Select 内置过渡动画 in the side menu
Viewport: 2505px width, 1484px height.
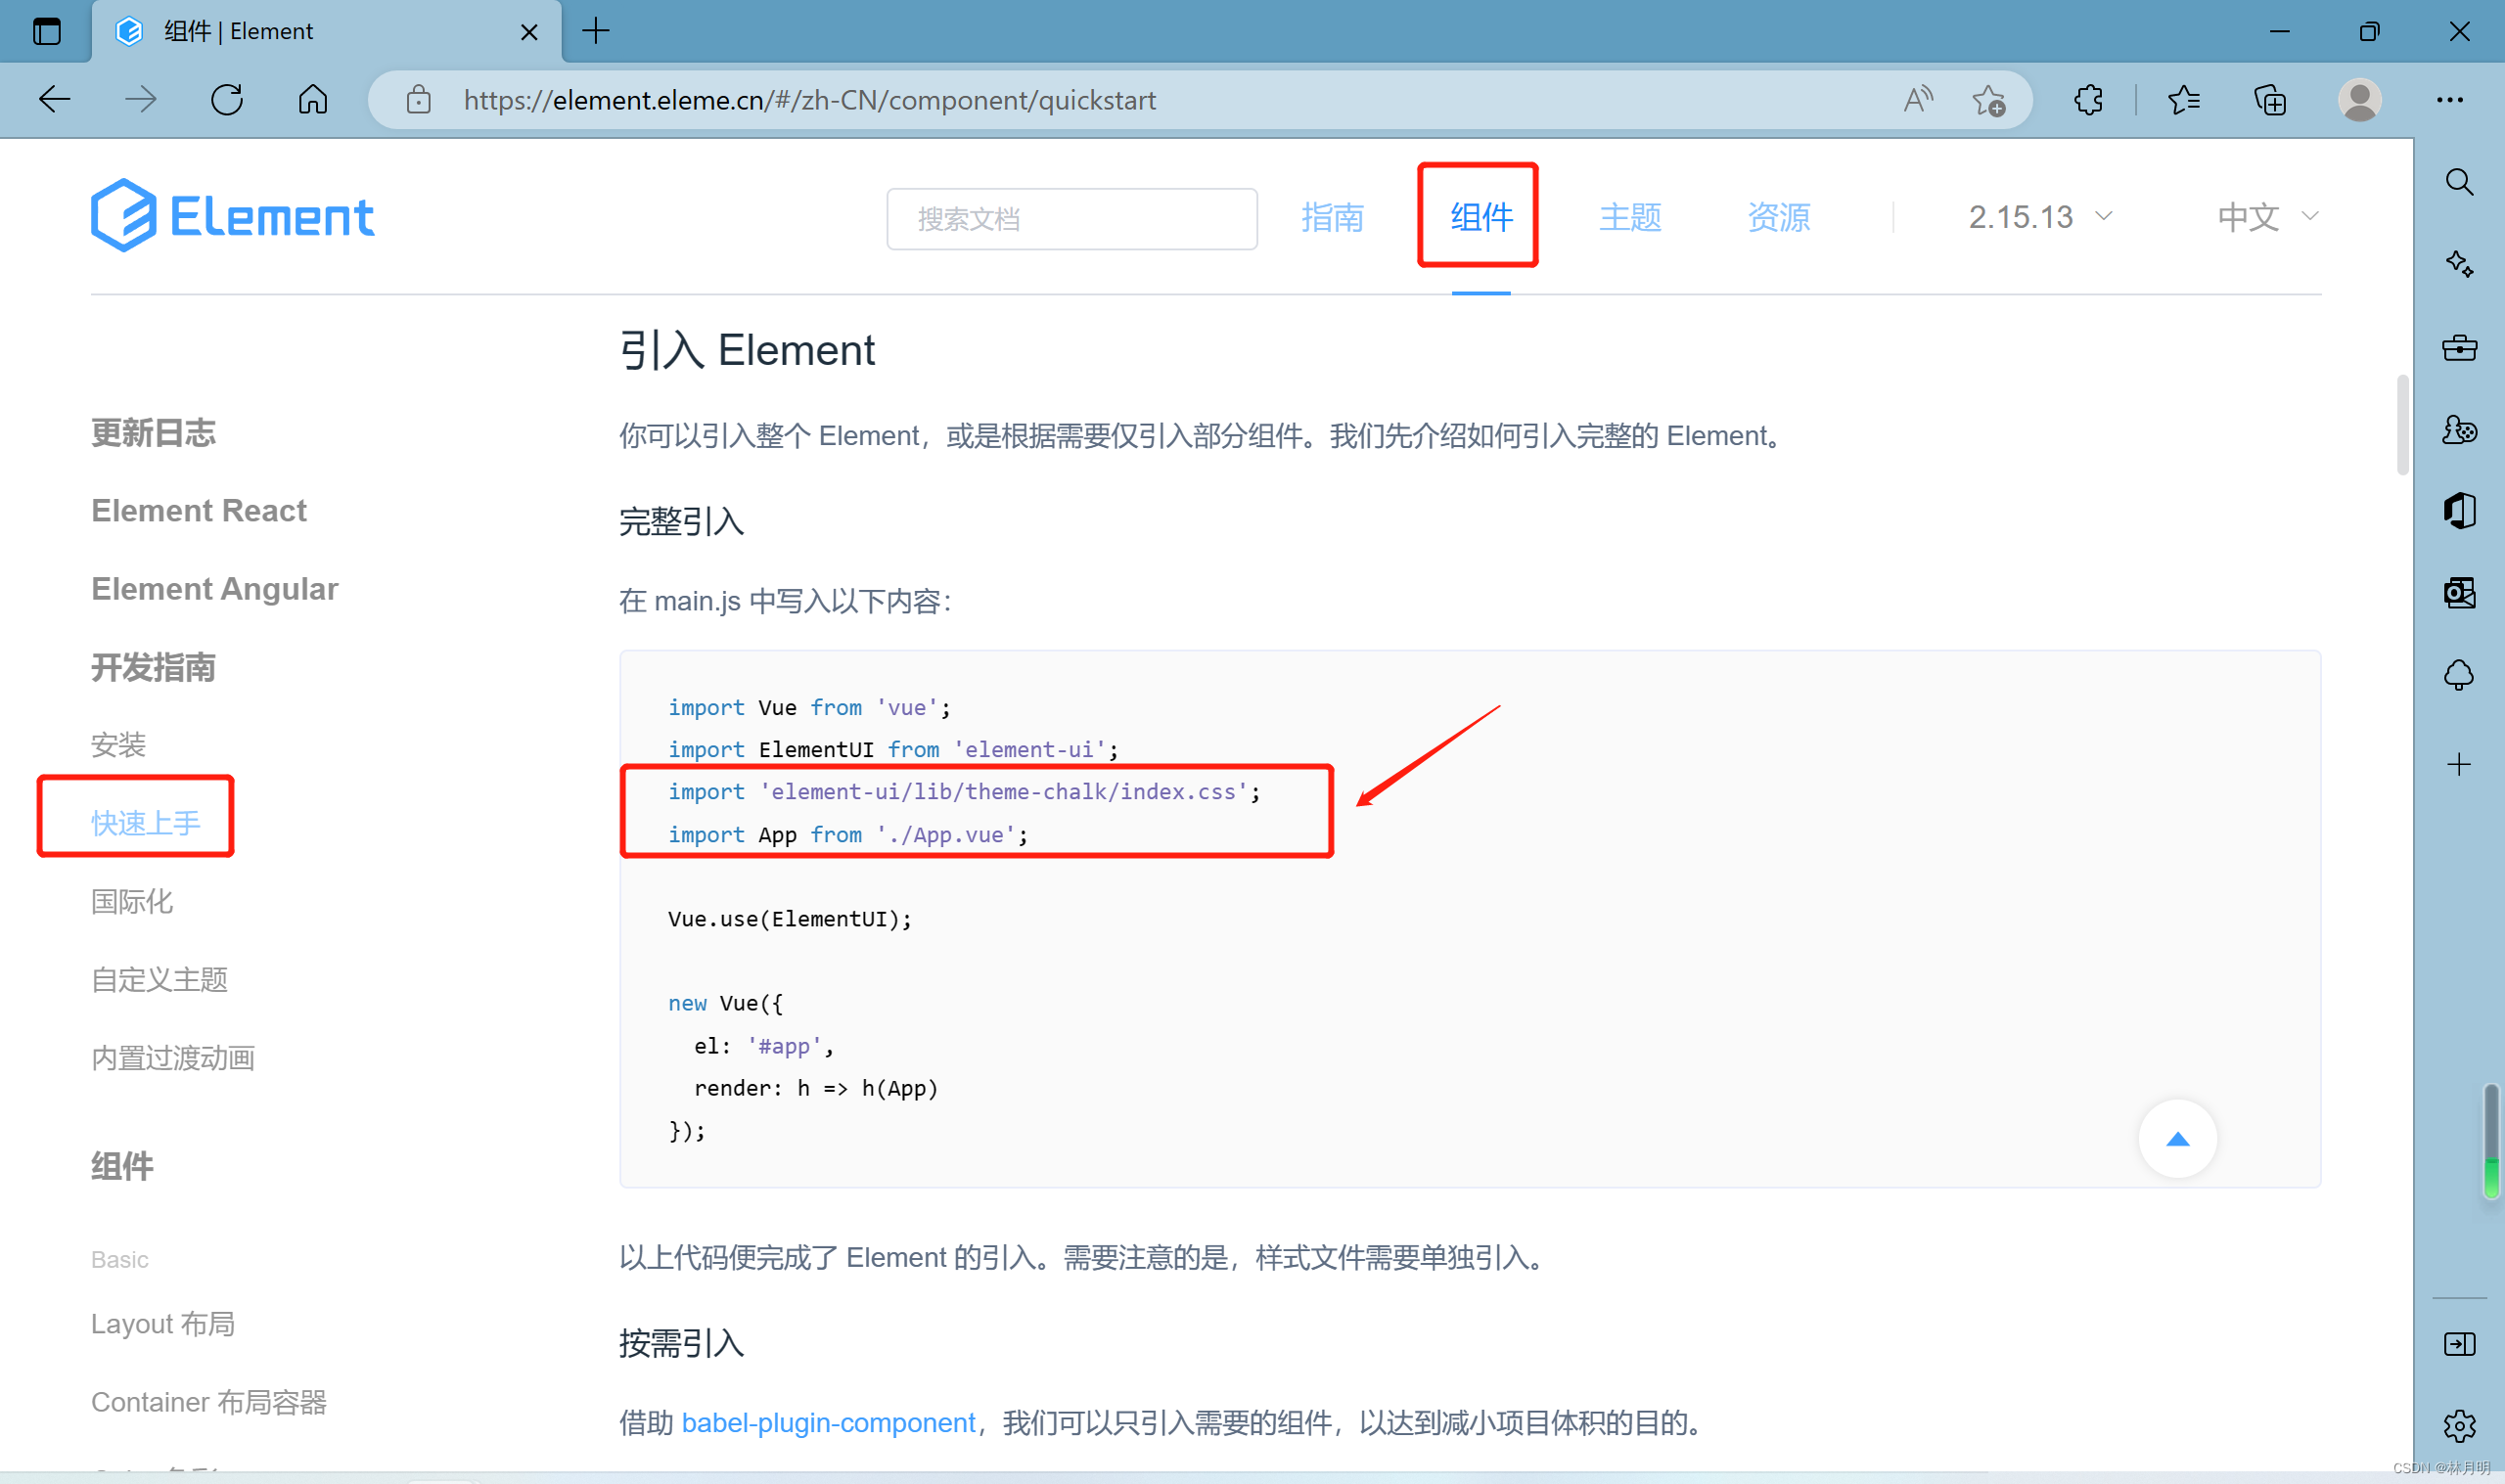coord(173,1057)
